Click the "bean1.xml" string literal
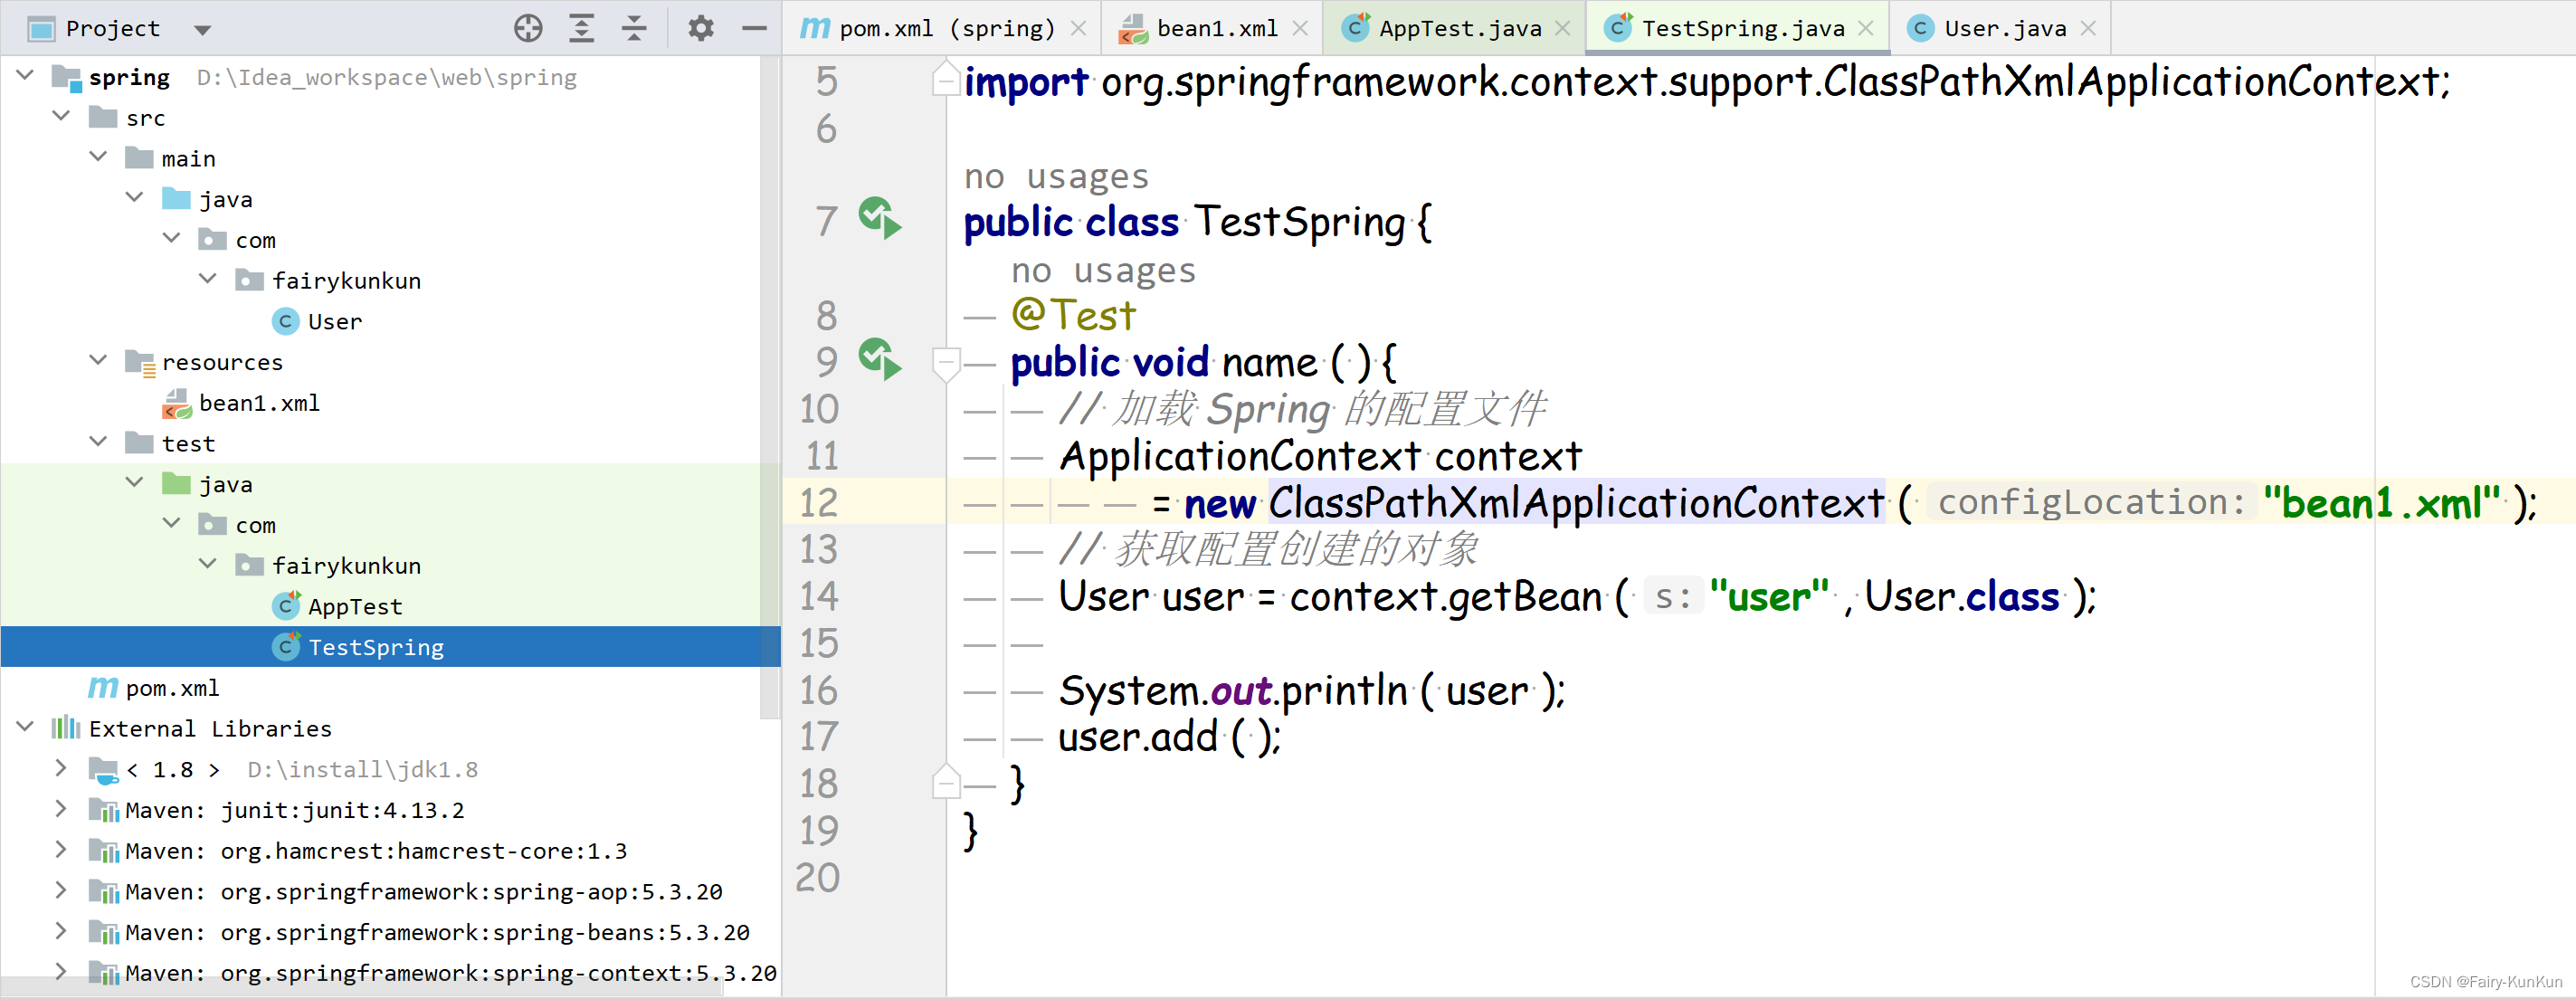This screenshot has width=2576, height=999. pos(2381,502)
